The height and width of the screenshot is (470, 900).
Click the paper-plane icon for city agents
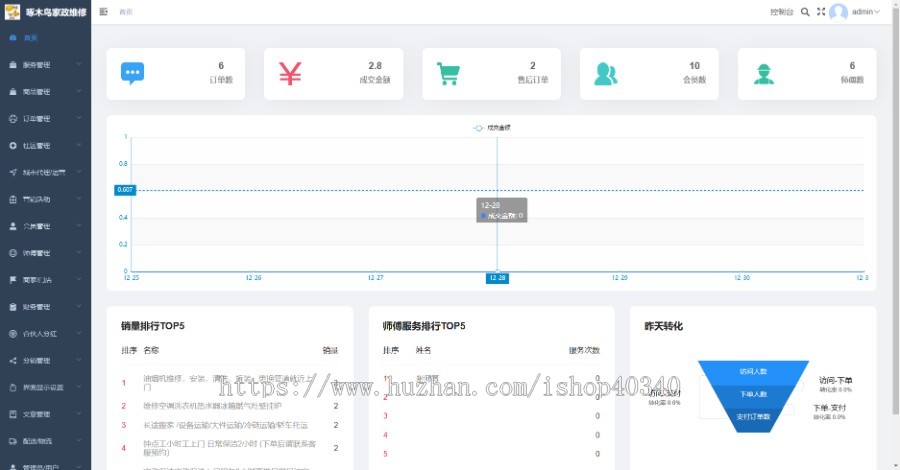[13, 172]
